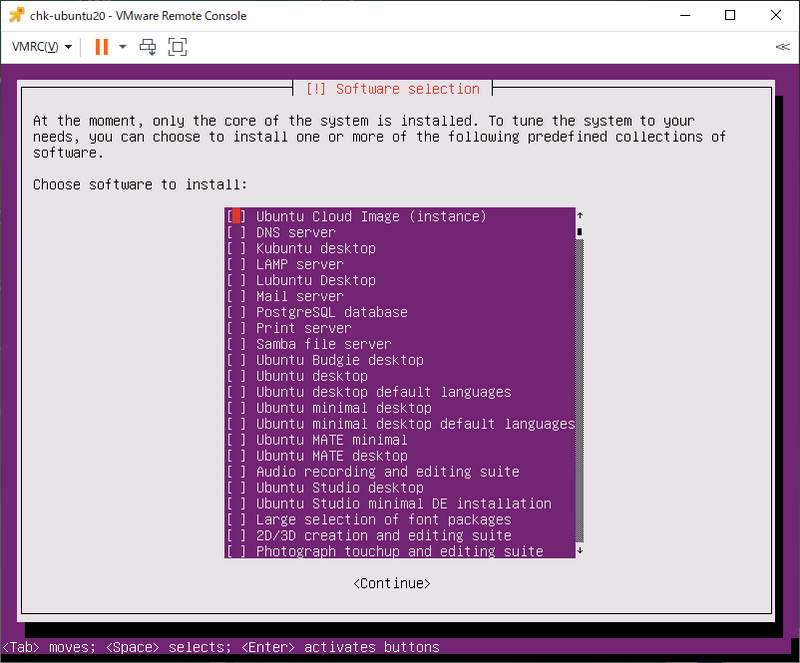Viewport: 800px width, 663px height.
Task: Toggle Ubuntu Studio minimal DE installation checkbox
Action: 236,503
